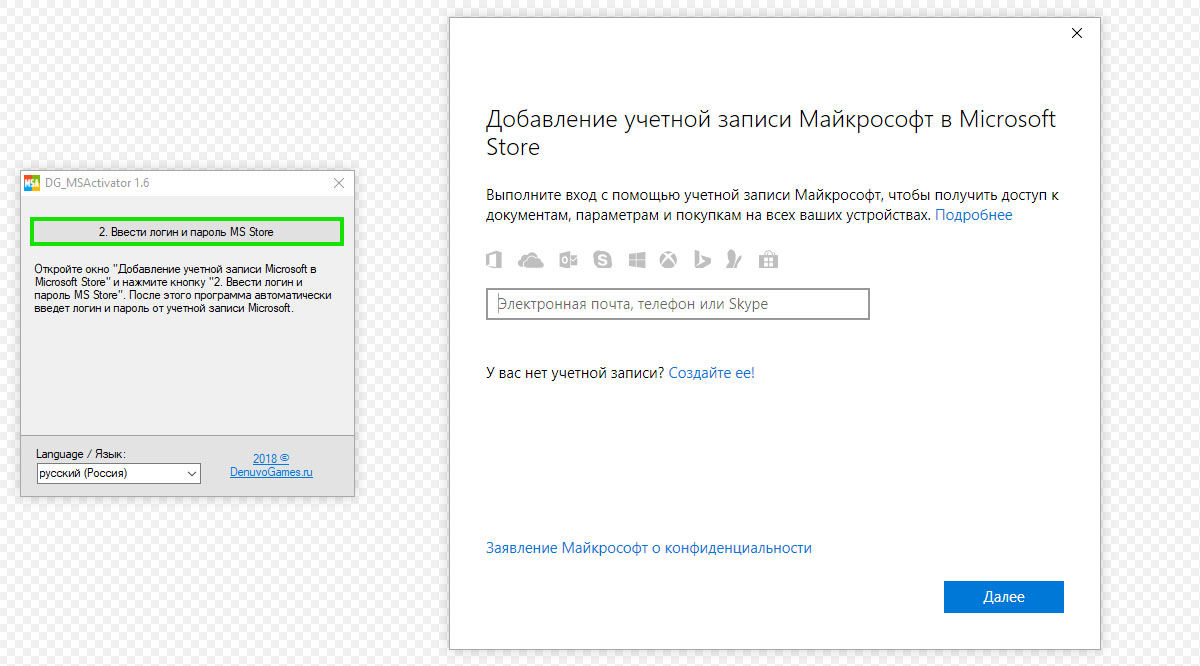The width and height of the screenshot is (1200, 666).
Task: Click the Office icon in services row
Action: tap(493, 260)
